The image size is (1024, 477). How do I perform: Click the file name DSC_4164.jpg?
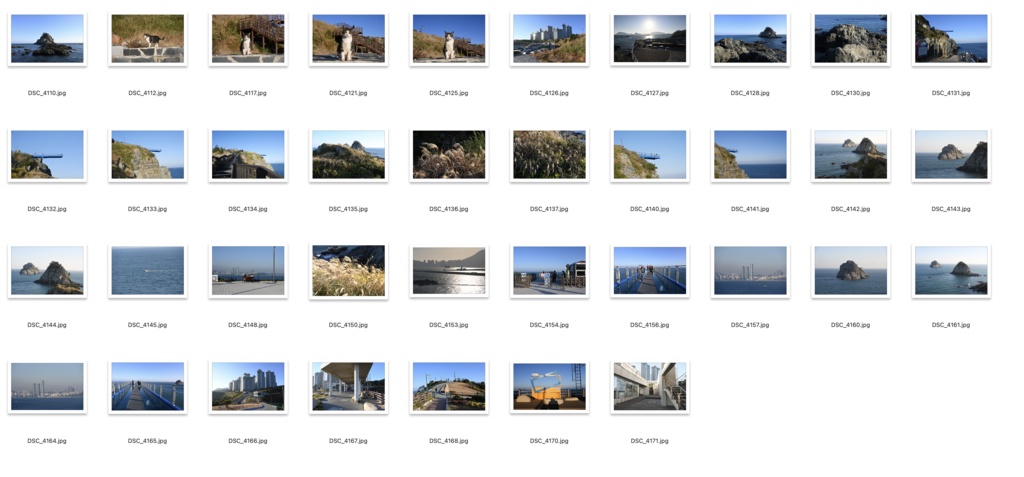(x=47, y=441)
